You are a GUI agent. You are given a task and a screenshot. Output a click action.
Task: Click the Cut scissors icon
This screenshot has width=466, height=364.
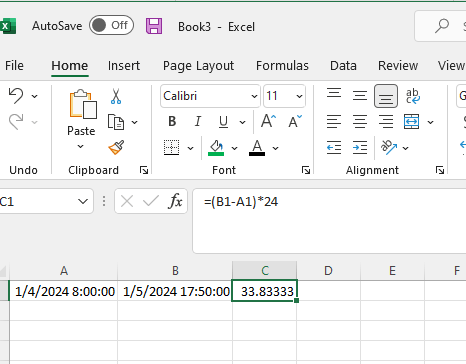(x=116, y=96)
